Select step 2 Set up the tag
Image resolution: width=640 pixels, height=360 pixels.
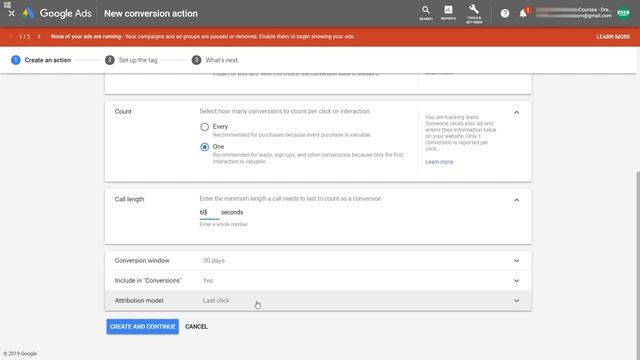(x=131, y=60)
